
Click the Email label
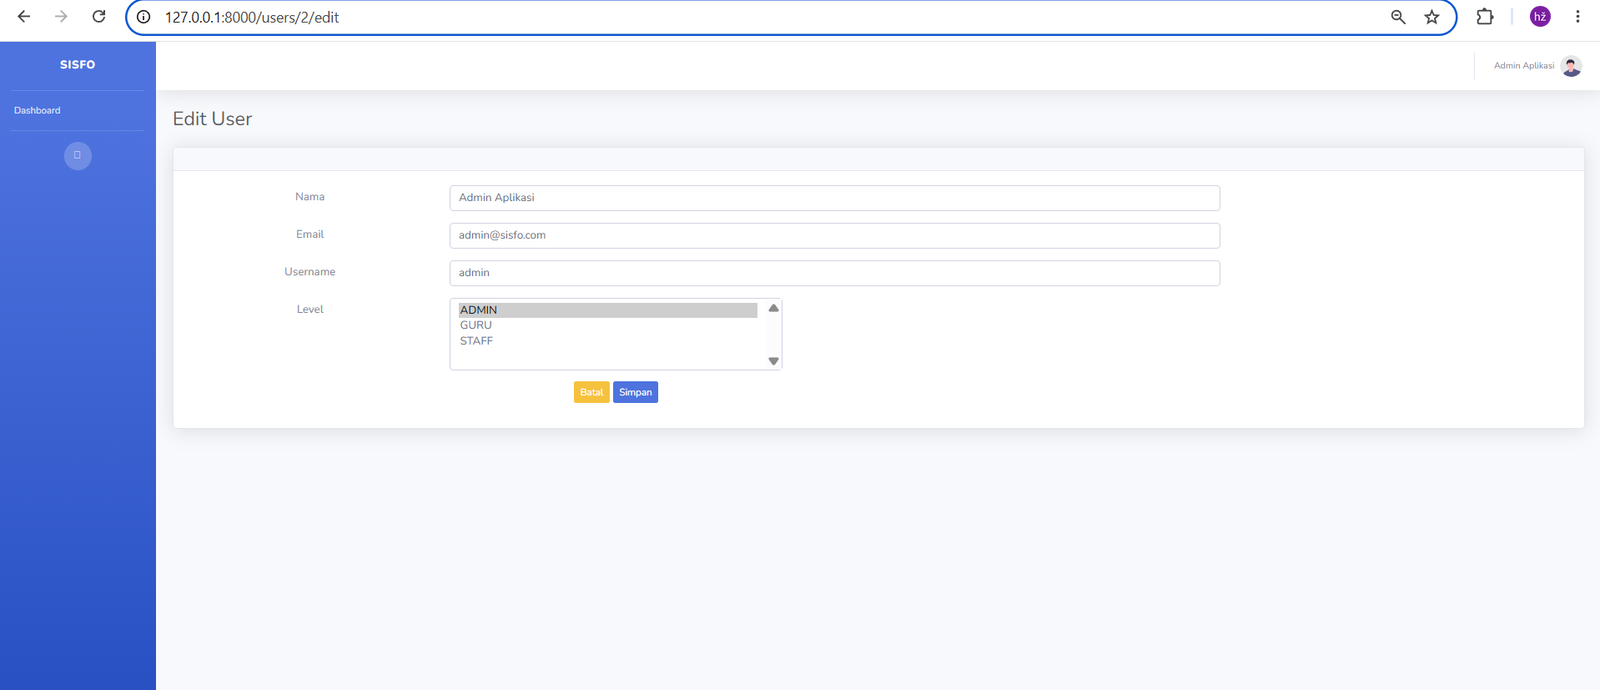[x=310, y=234]
